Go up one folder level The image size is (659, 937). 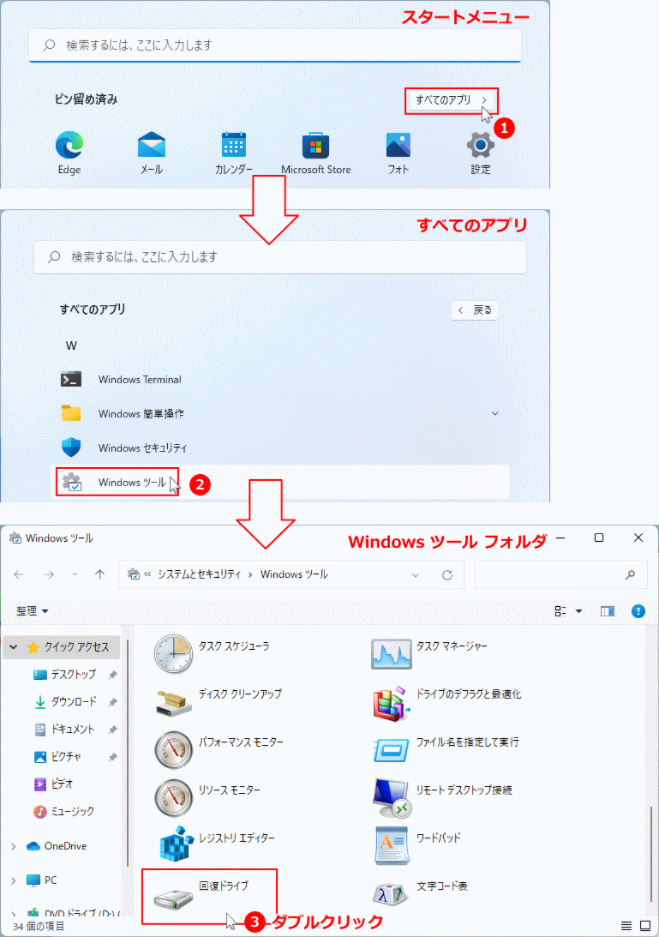pos(100,574)
